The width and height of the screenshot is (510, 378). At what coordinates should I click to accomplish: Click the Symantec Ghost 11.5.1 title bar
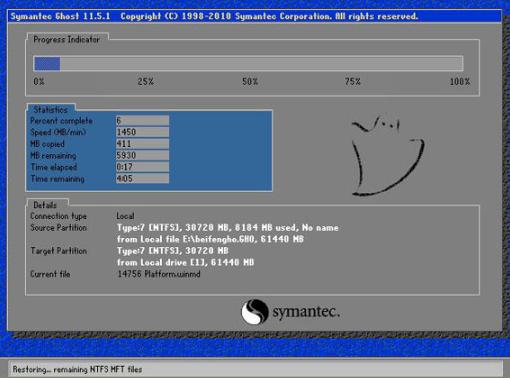point(255,16)
